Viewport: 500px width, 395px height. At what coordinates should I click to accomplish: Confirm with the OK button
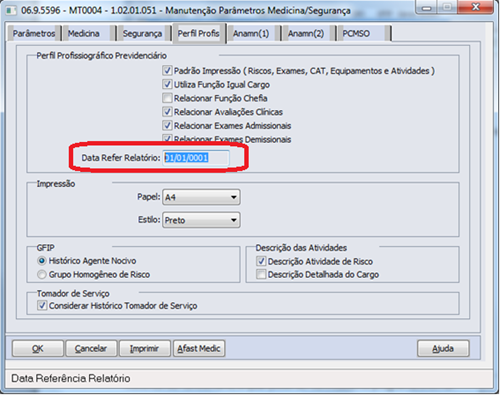tap(38, 349)
